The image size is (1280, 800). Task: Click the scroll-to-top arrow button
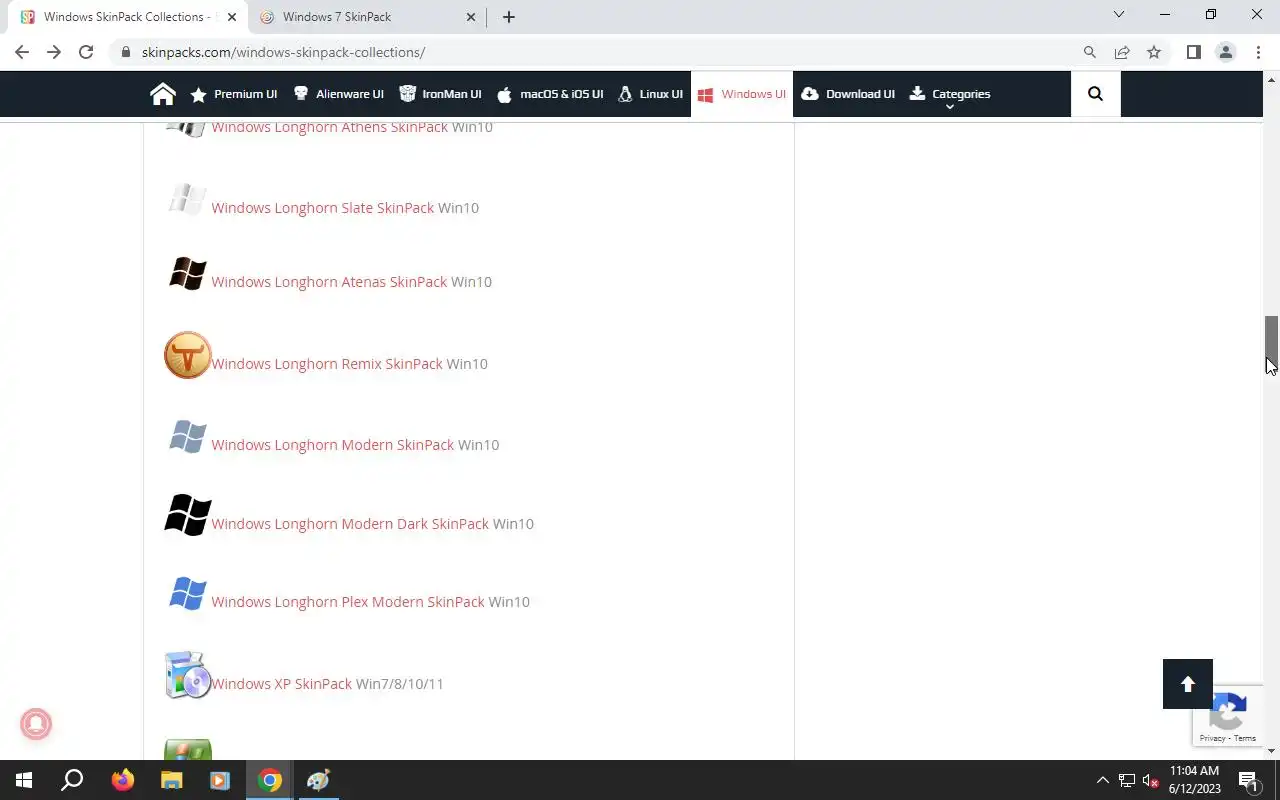pos(1188,684)
